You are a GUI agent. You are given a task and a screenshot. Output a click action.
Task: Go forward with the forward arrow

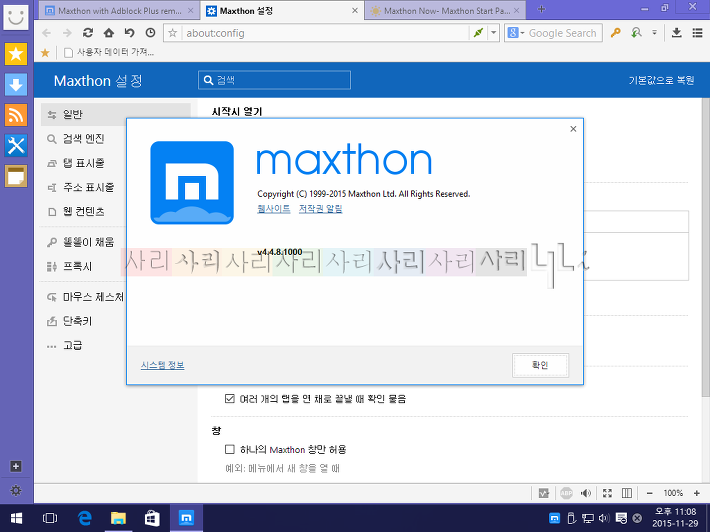coord(67,33)
